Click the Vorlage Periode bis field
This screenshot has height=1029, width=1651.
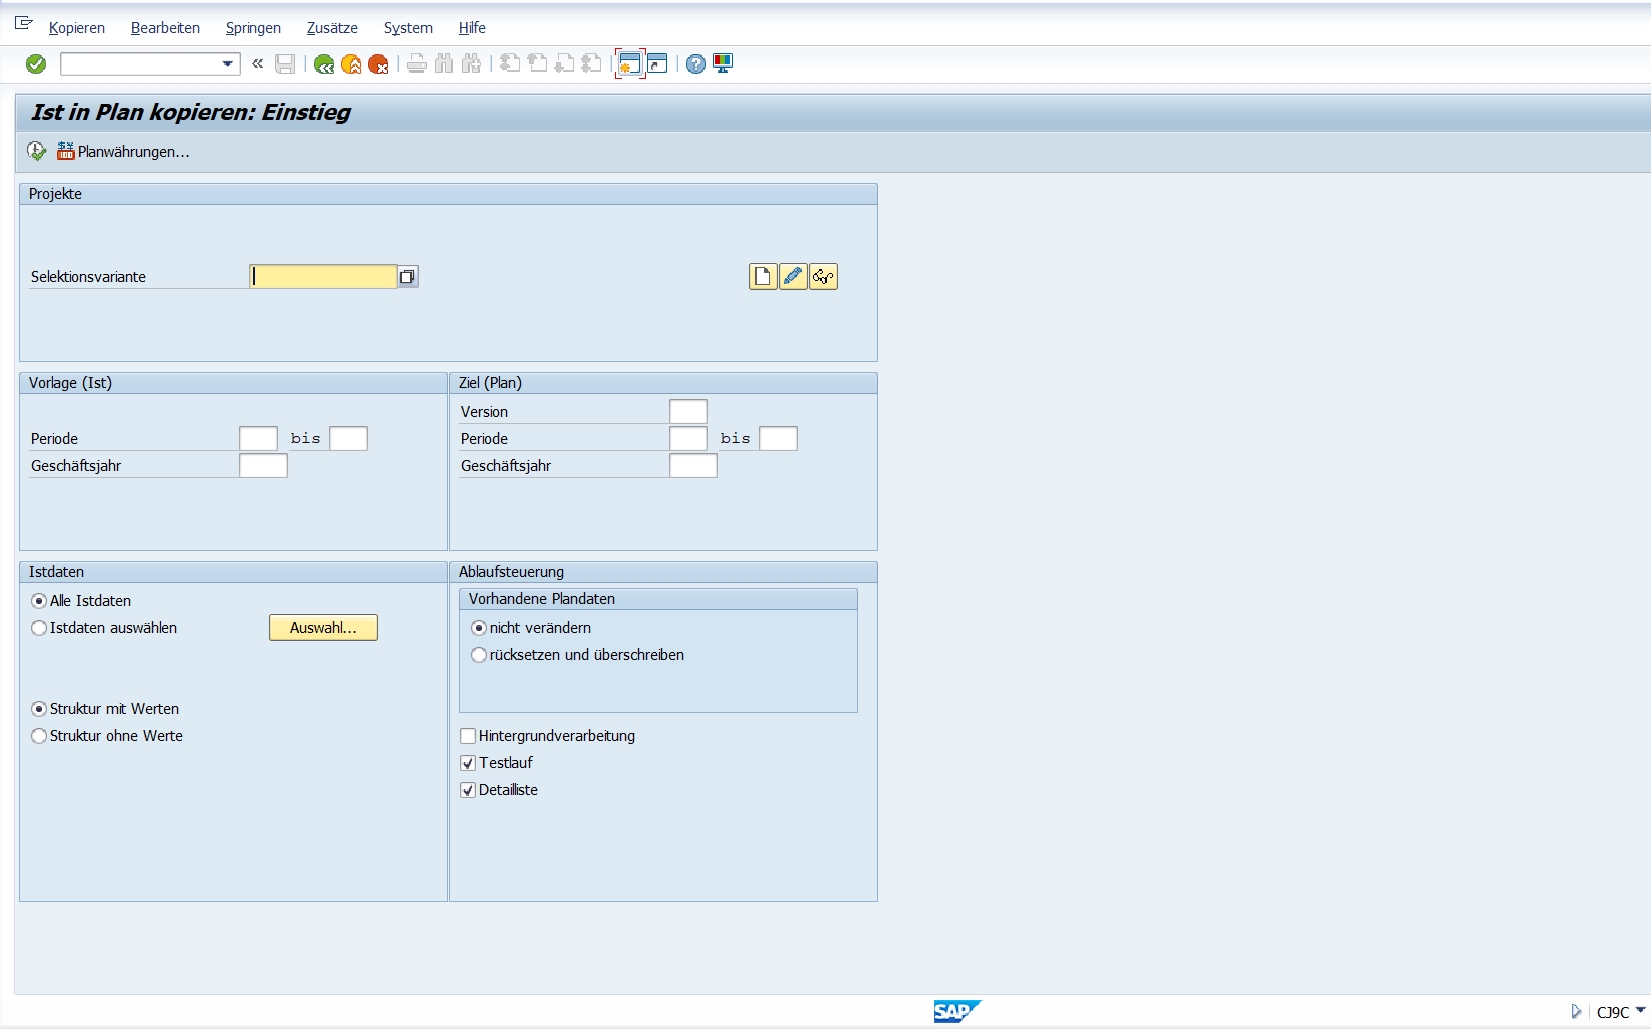point(348,438)
